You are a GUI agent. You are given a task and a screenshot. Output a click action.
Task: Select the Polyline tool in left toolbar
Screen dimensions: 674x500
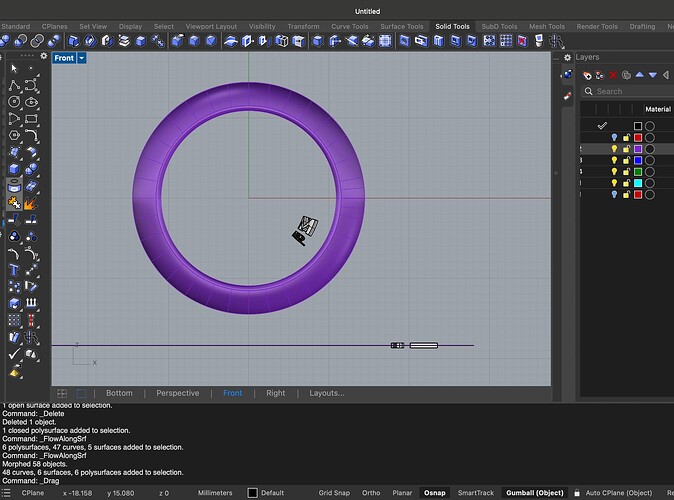[14, 85]
